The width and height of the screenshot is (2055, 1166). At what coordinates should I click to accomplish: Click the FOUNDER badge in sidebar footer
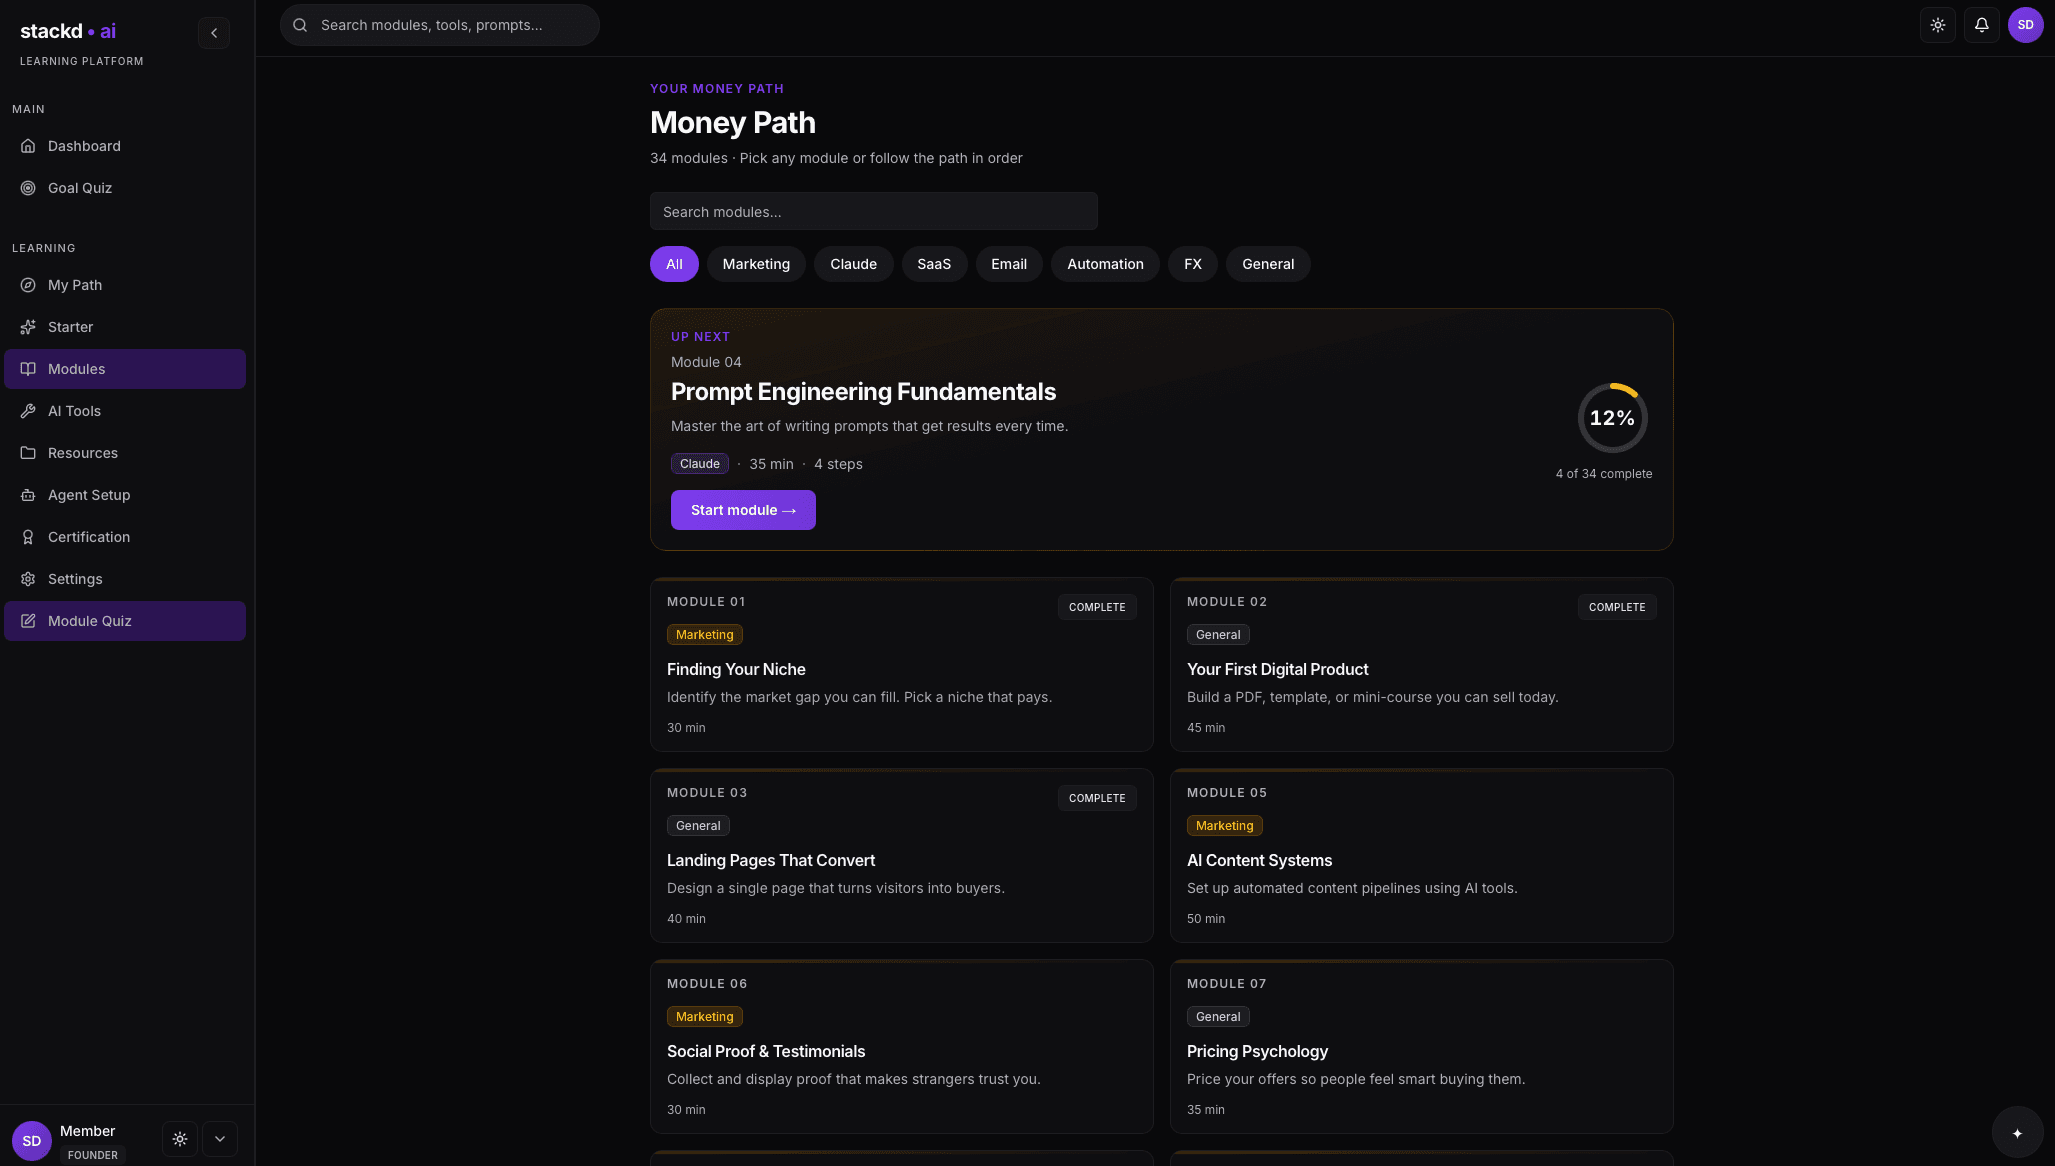[93, 1155]
